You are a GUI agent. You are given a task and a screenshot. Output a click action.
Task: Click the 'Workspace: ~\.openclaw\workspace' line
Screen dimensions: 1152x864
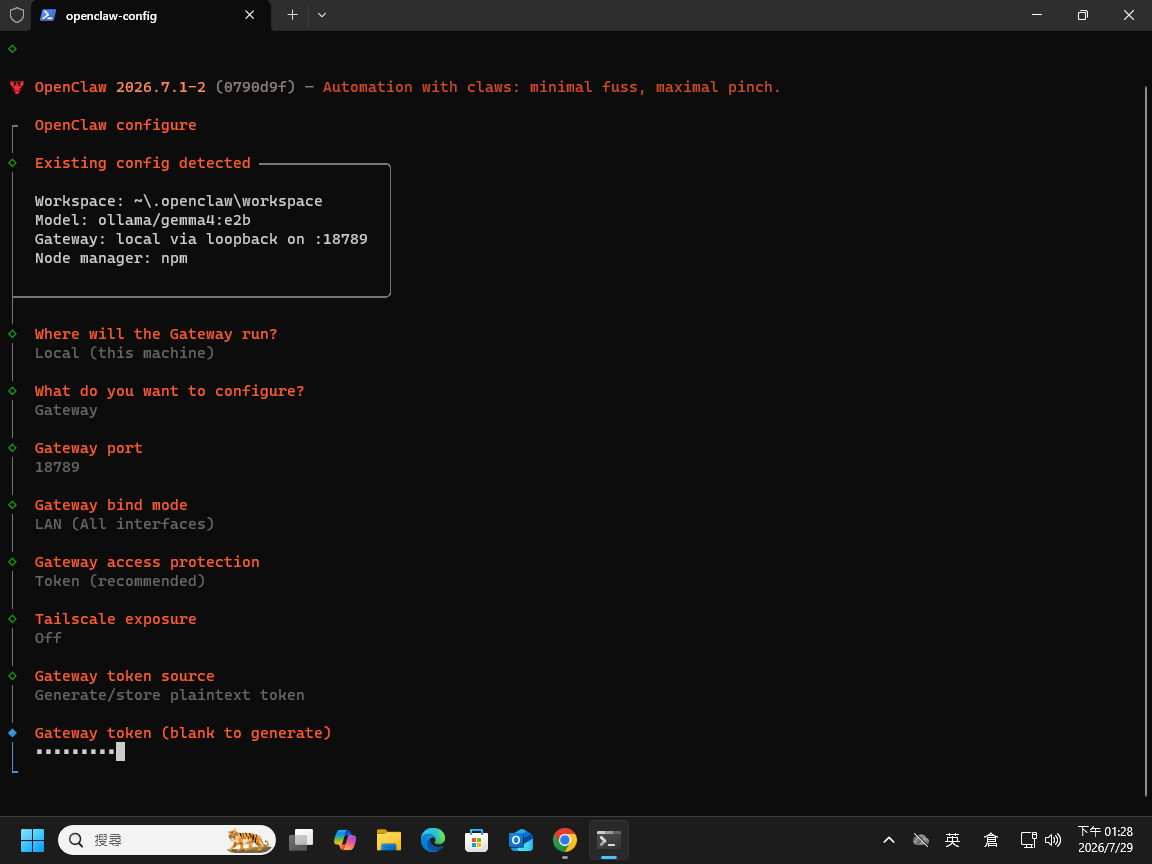(x=179, y=201)
